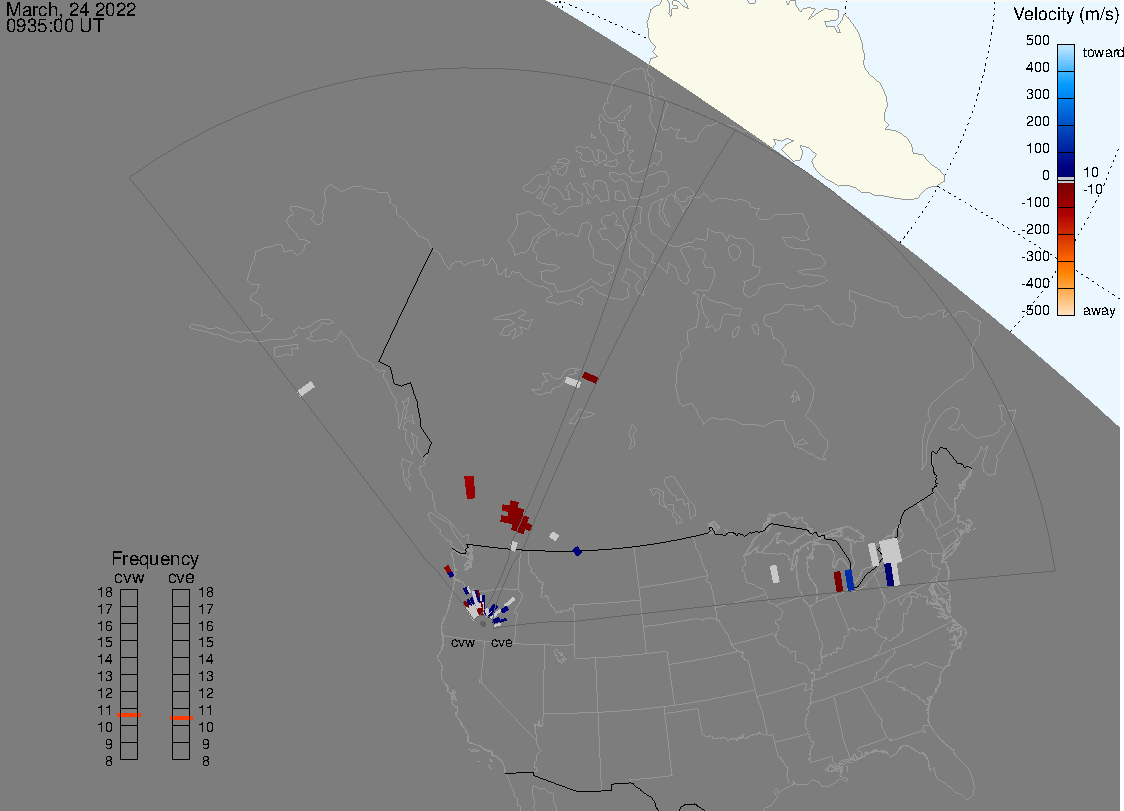The height and width of the screenshot is (811, 1124).
Task: Click the bottom cell of the cve frequency bar
Action: pyautogui.click(x=181, y=751)
